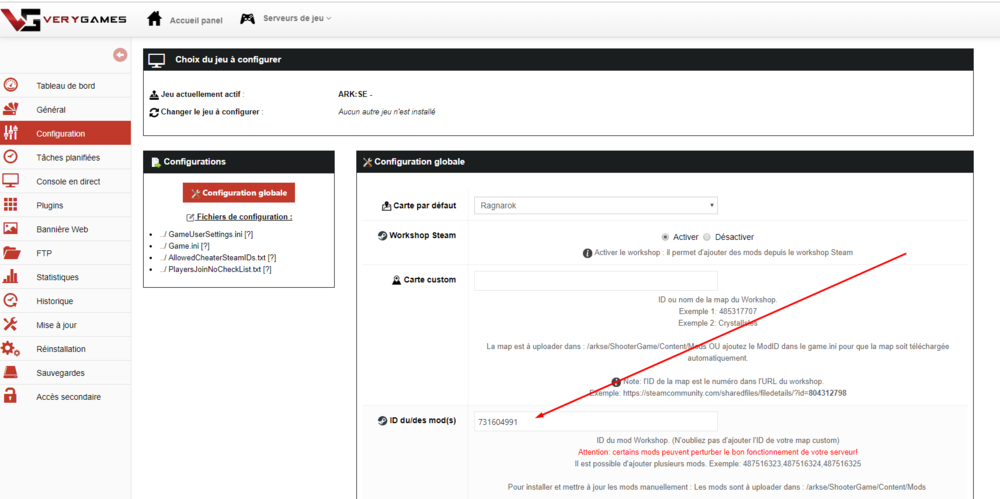Click the Tableau de bord gauge icon
1000x499 pixels.
[x=11, y=86]
